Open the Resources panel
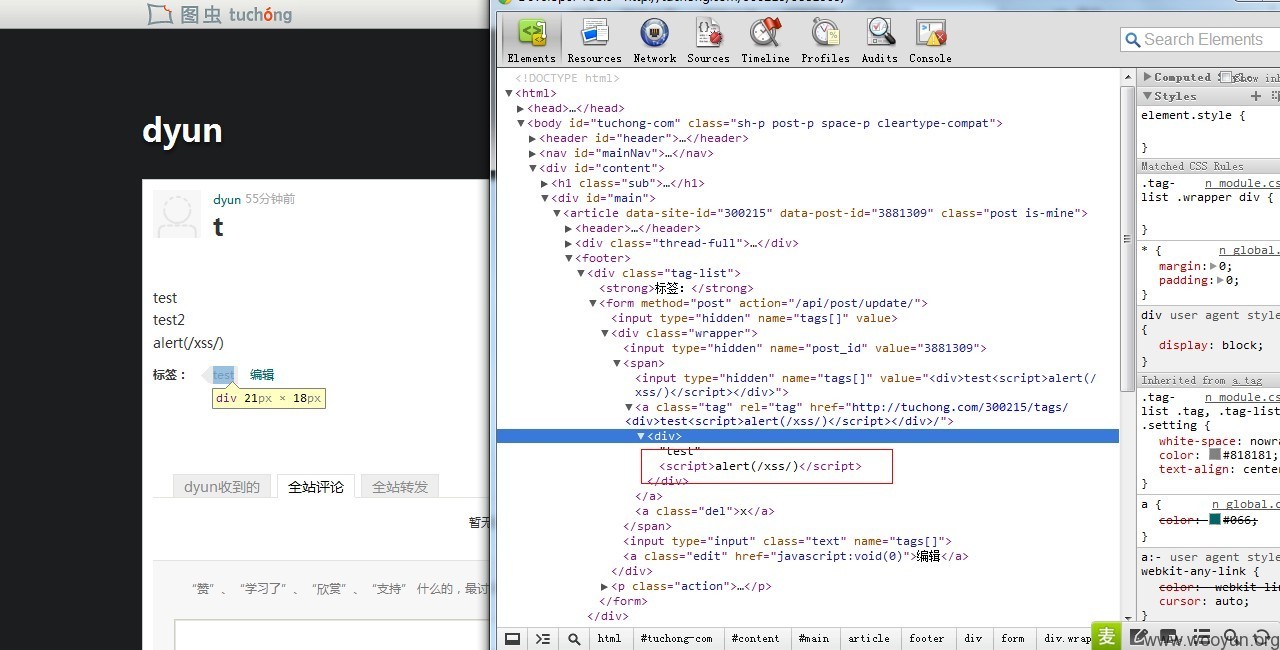Screen dimensions: 1280x650 (595, 41)
